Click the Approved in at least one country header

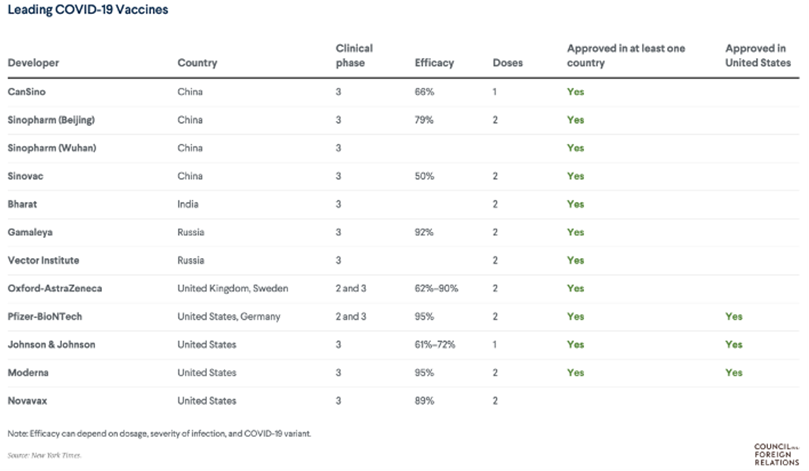[x=626, y=56]
